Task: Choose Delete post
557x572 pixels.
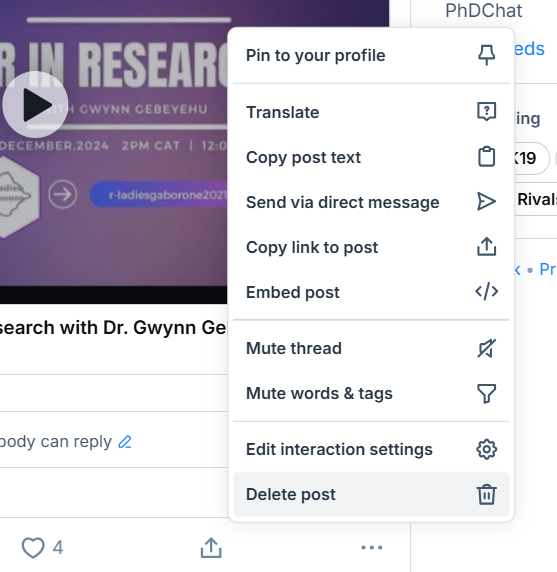Action: (x=371, y=494)
